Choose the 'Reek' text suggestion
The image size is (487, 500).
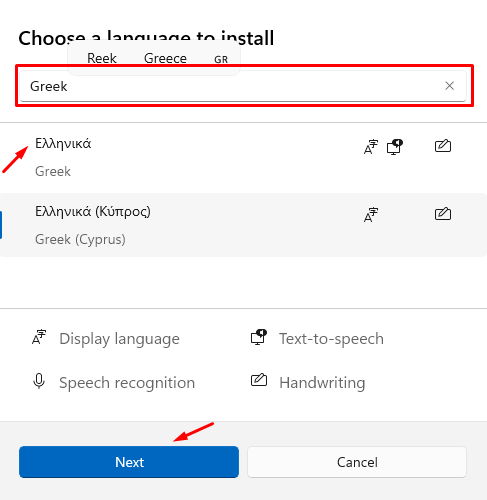(102, 58)
